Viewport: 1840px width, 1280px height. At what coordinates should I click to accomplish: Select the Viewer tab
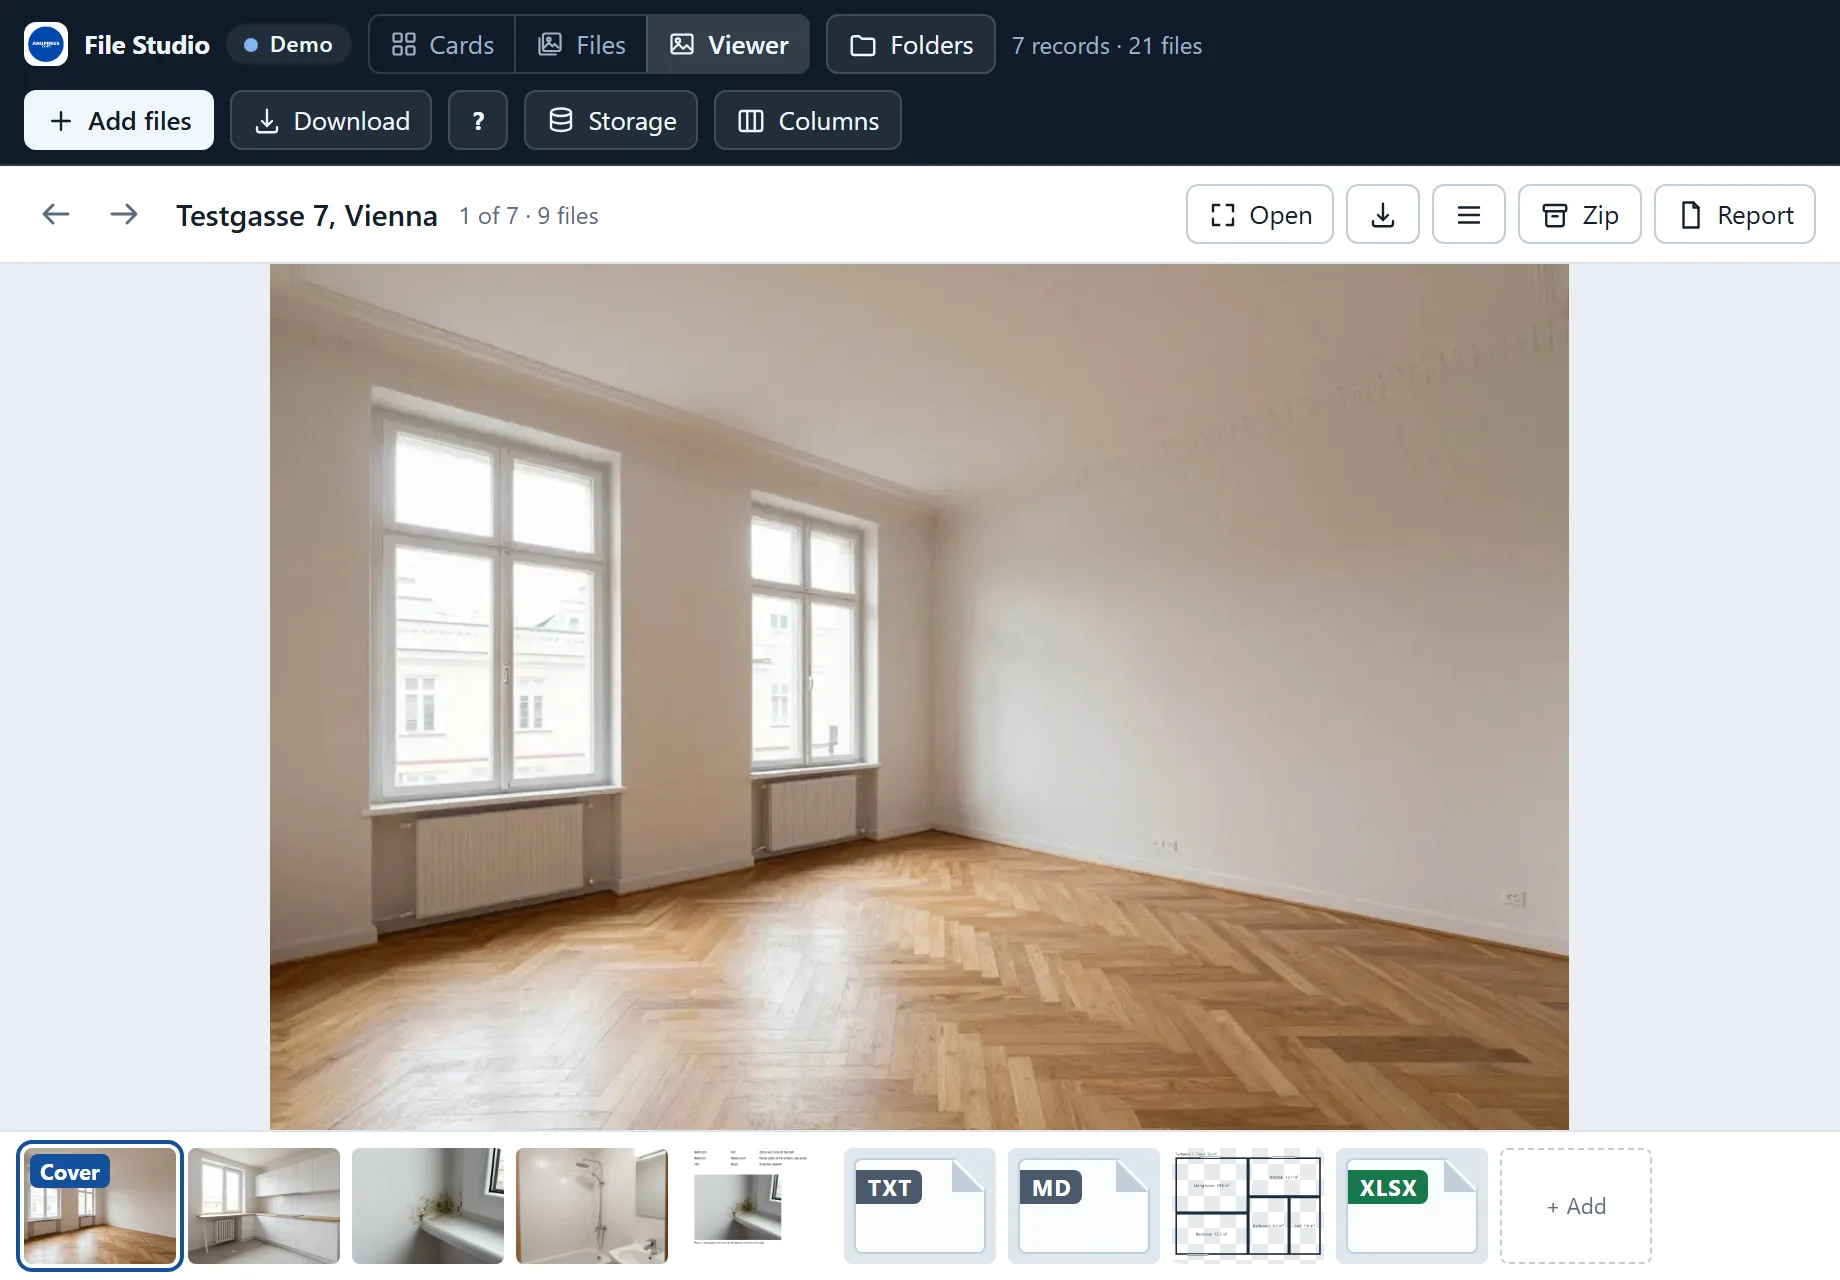click(729, 45)
